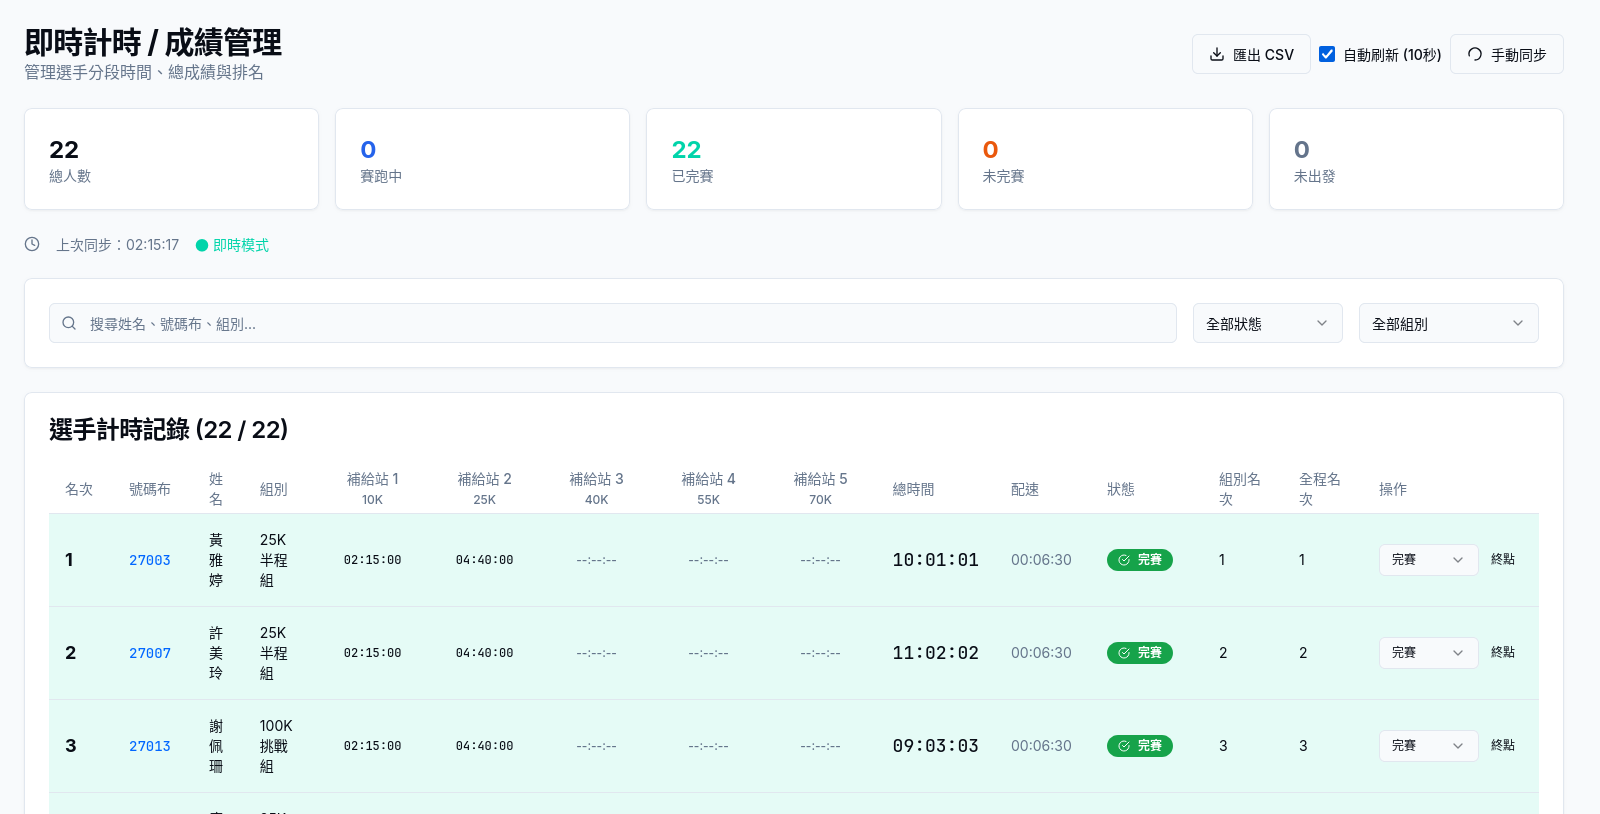
Task: Click total time 09:03:03
Action: coord(936,746)
